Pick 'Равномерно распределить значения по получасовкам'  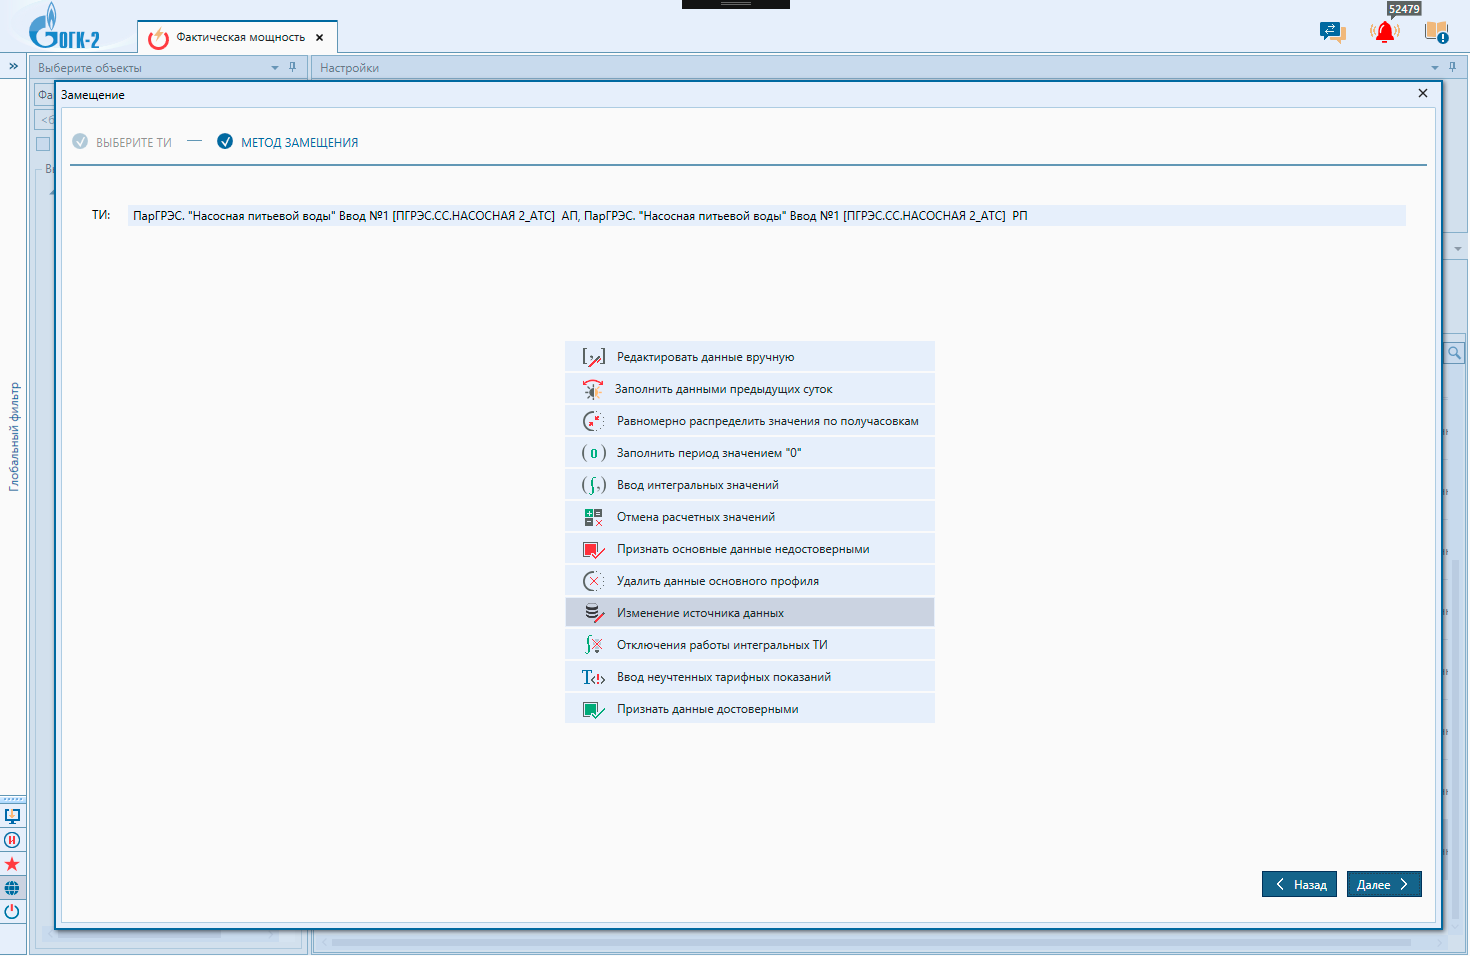click(x=749, y=421)
